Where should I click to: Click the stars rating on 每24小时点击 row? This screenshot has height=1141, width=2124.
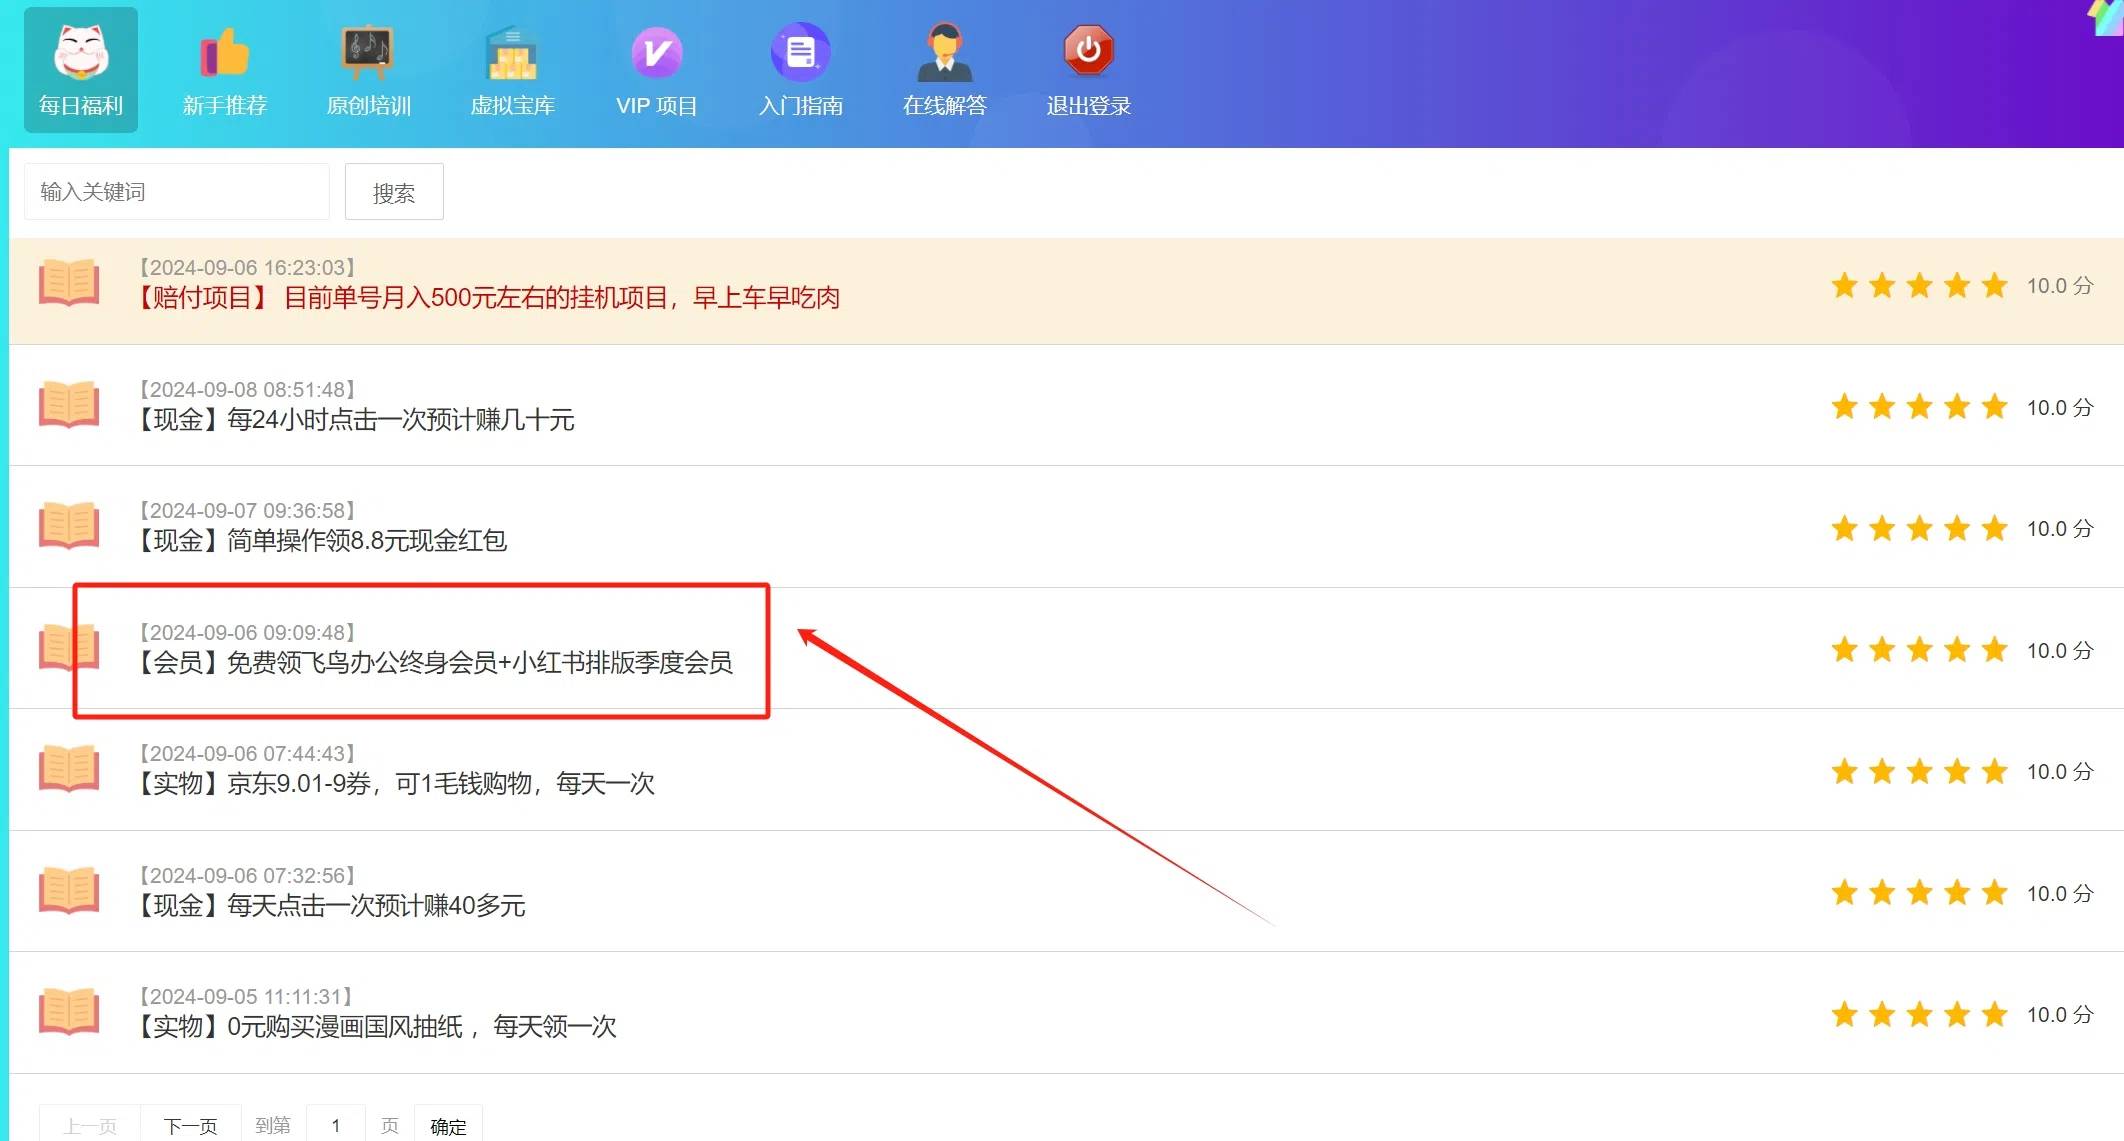[1919, 407]
